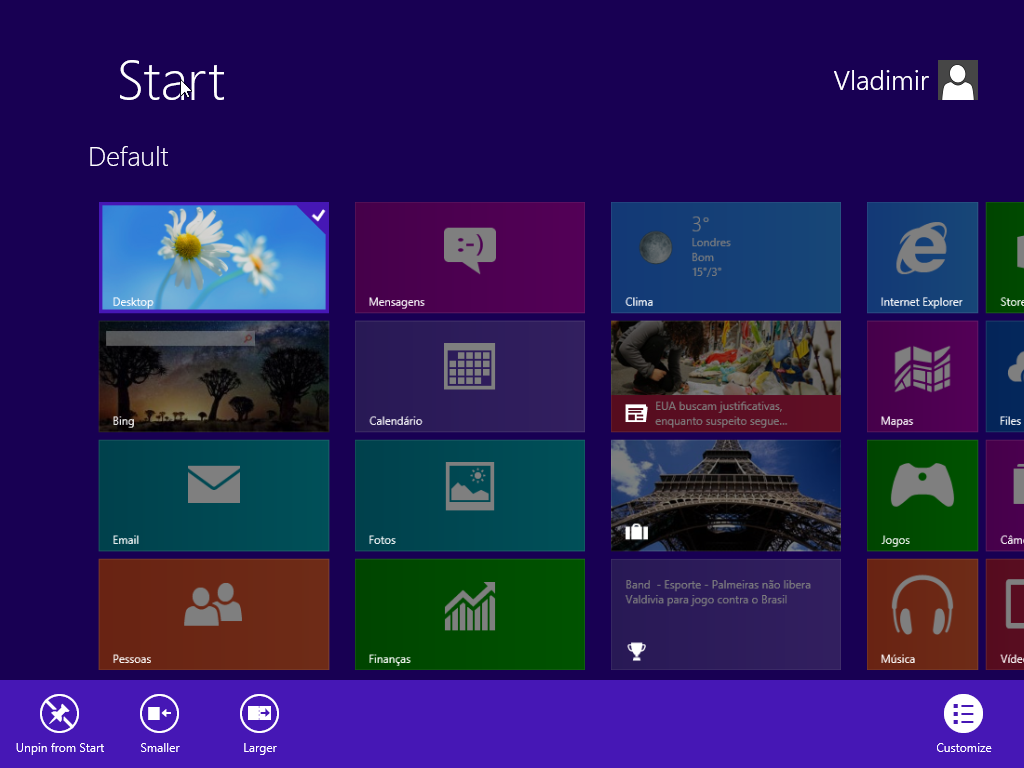Image resolution: width=1024 pixels, height=768 pixels.
Task: Toggle the checkmark on Desktop tile
Action: point(317,215)
